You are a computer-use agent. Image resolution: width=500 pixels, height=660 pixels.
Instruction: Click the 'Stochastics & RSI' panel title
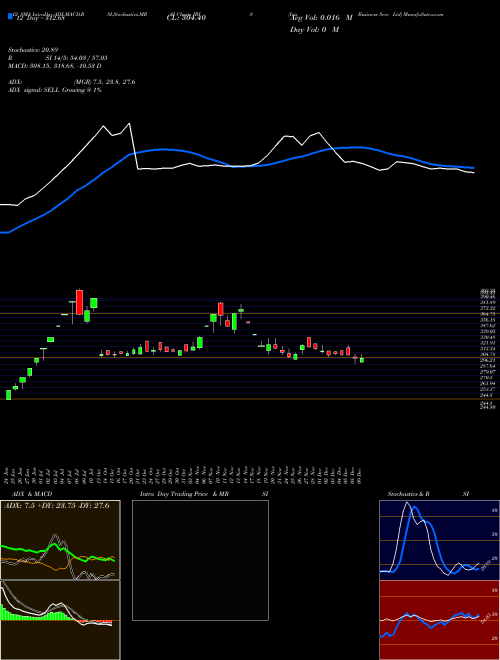[x=428, y=494]
